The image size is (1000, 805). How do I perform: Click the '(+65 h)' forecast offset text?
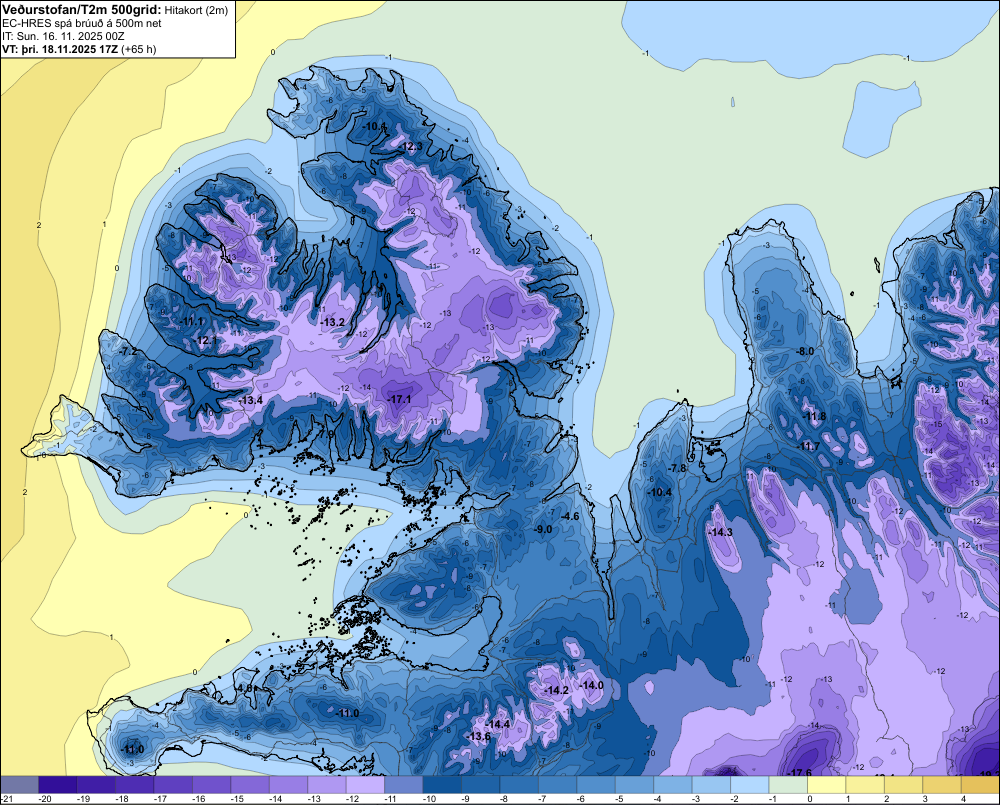click(x=138, y=49)
